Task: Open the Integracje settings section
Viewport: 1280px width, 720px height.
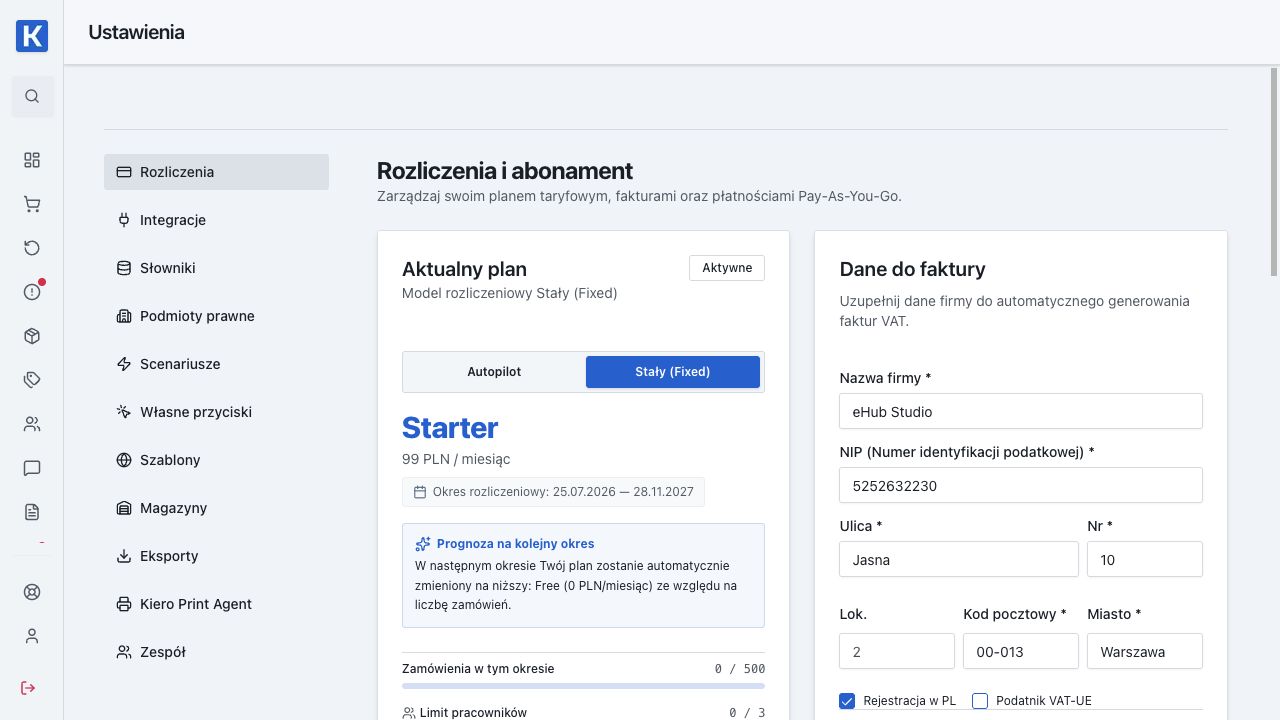Action: [x=216, y=220]
